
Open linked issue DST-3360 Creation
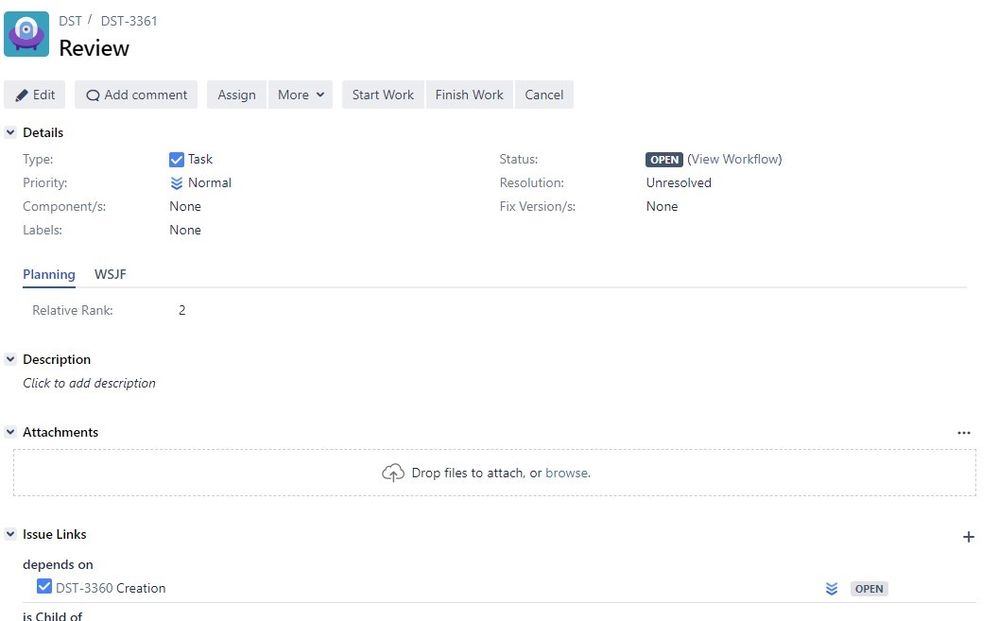click(x=111, y=589)
